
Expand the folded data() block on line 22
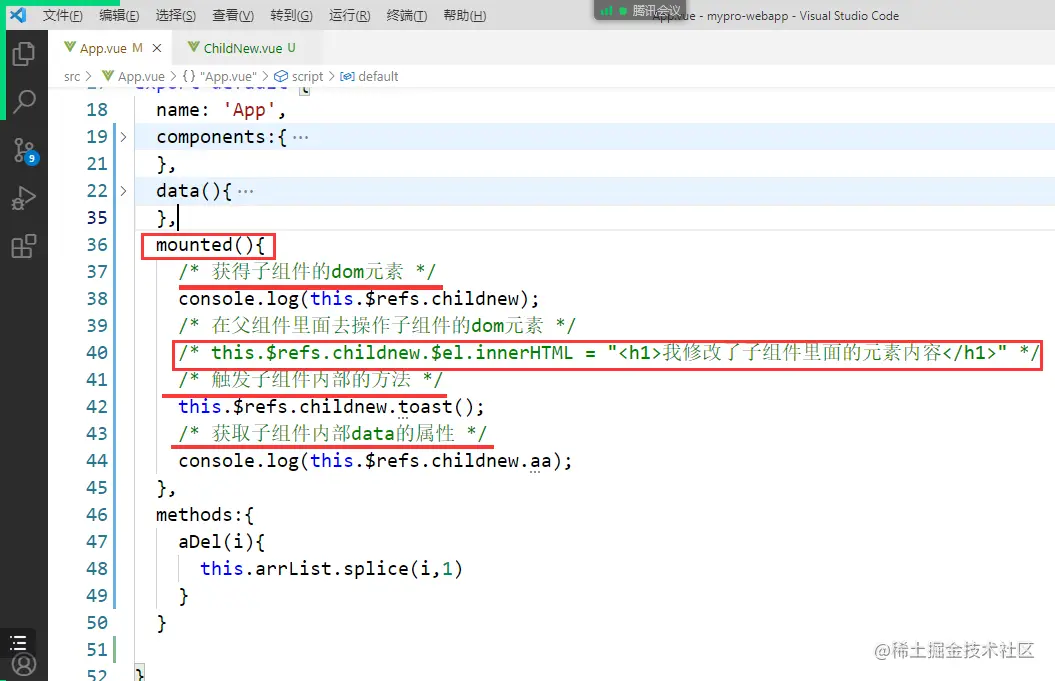122,190
